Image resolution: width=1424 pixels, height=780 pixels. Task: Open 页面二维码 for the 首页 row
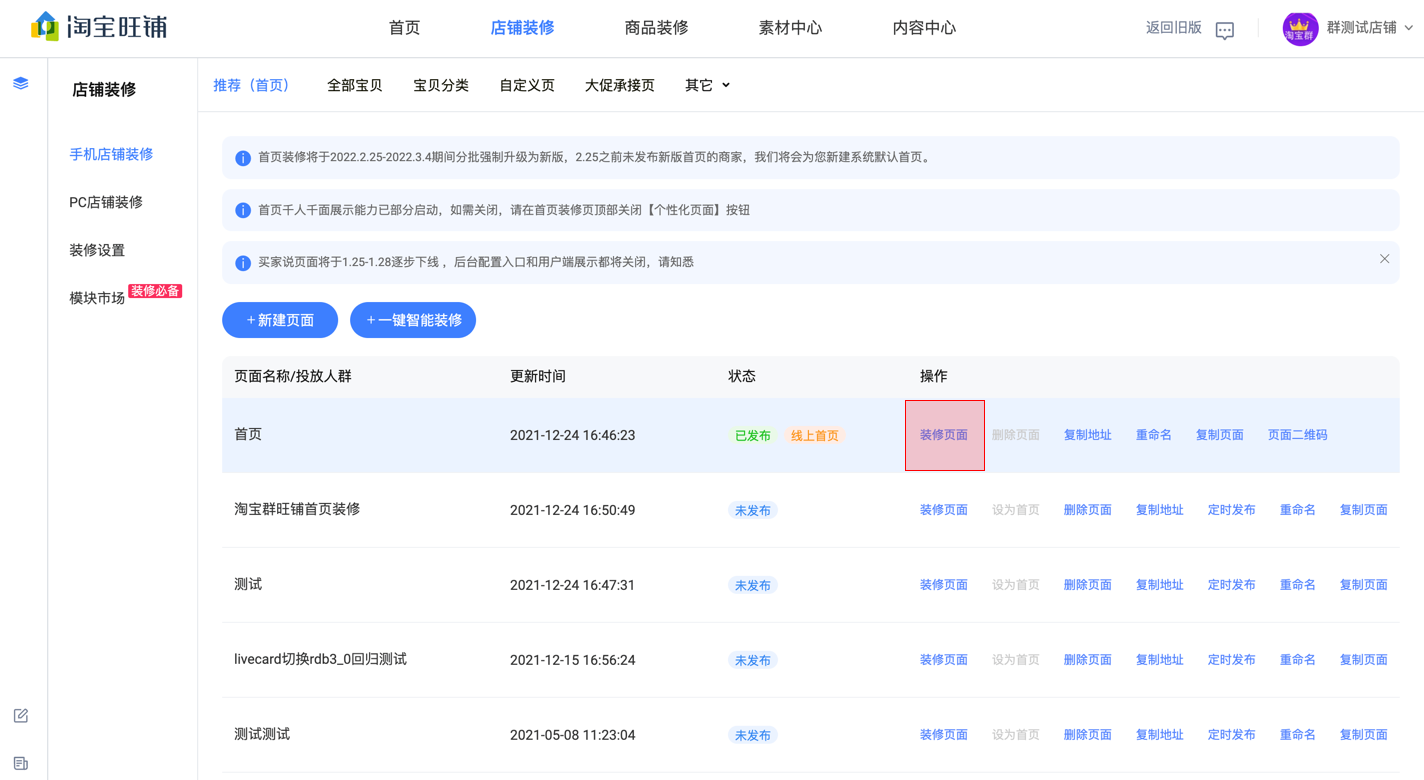pyautogui.click(x=1298, y=435)
